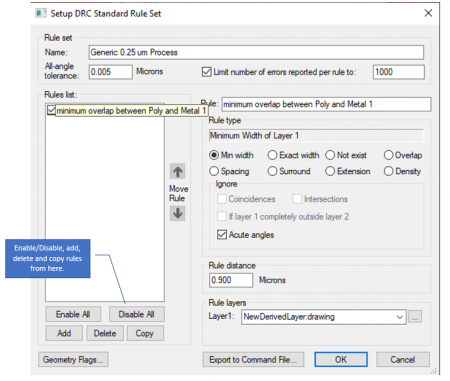Move the selected rule up
This screenshot has width=450, height=381.
pos(177,172)
